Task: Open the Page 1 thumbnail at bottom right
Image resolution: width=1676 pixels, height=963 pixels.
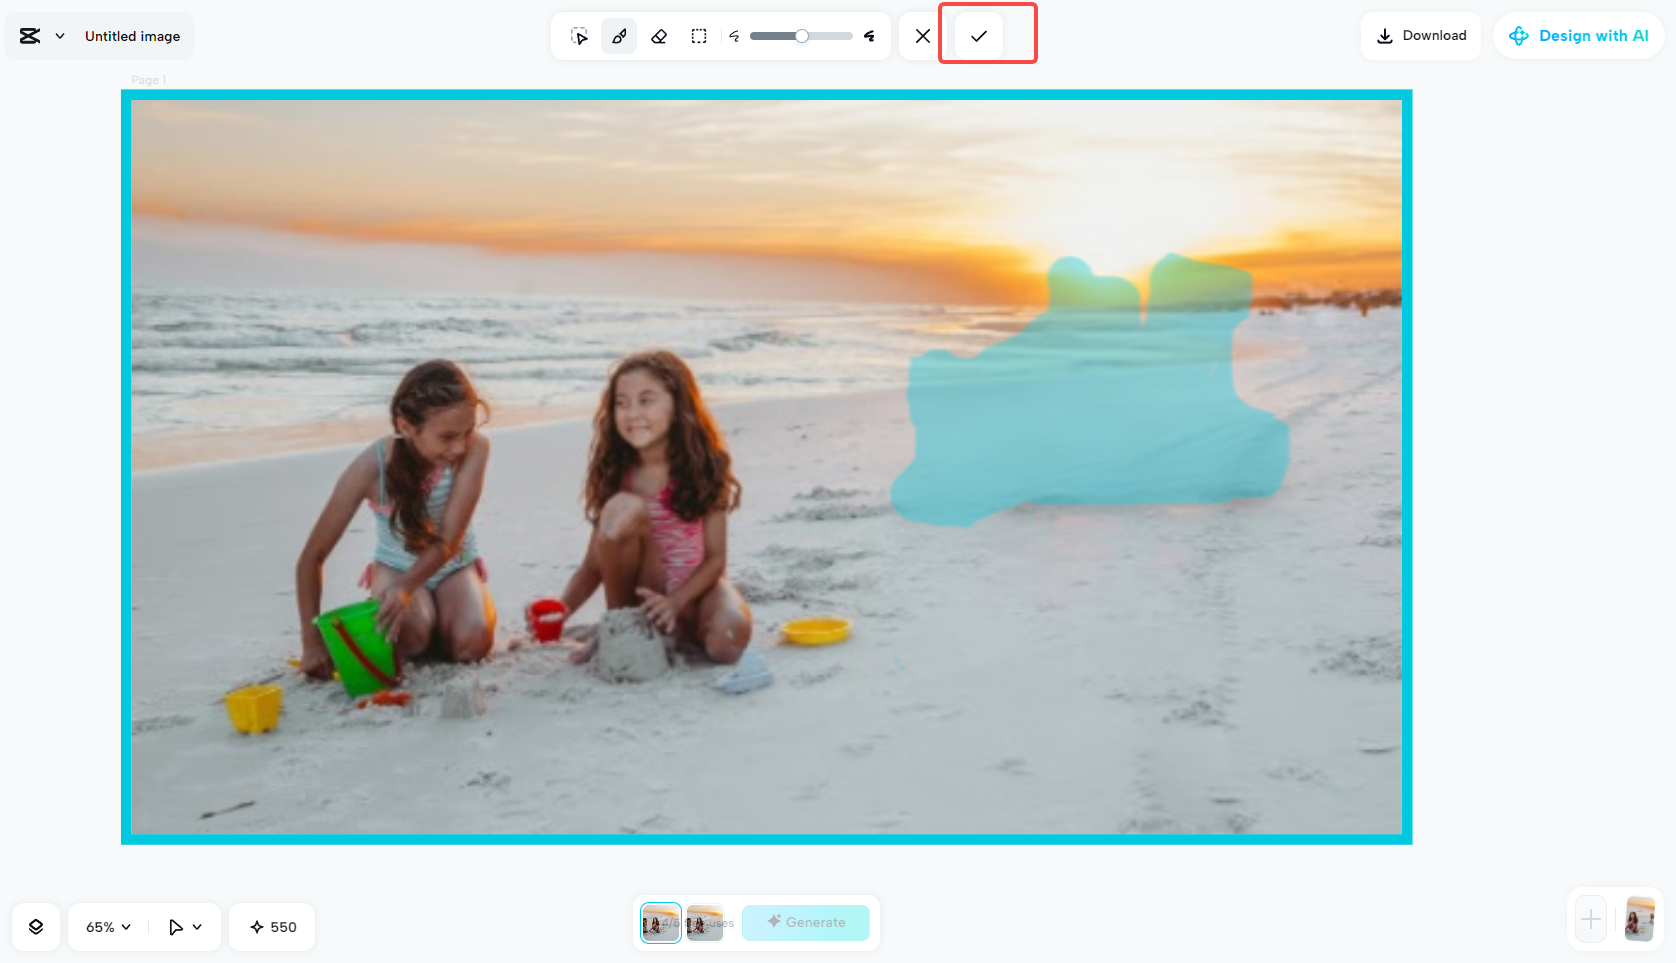Action: (x=1640, y=919)
